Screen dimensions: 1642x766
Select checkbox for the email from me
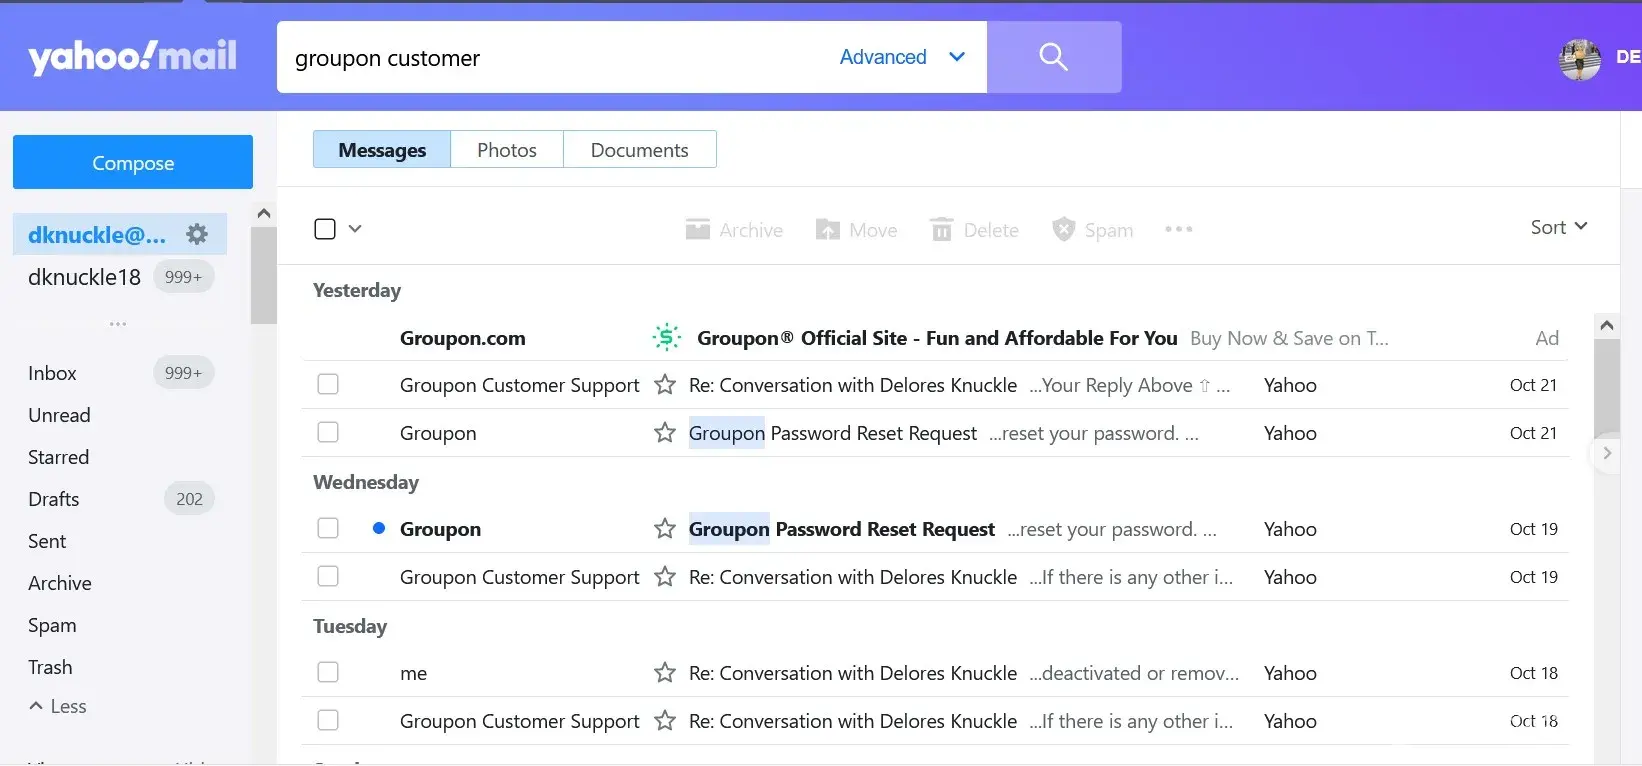tap(328, 673)
